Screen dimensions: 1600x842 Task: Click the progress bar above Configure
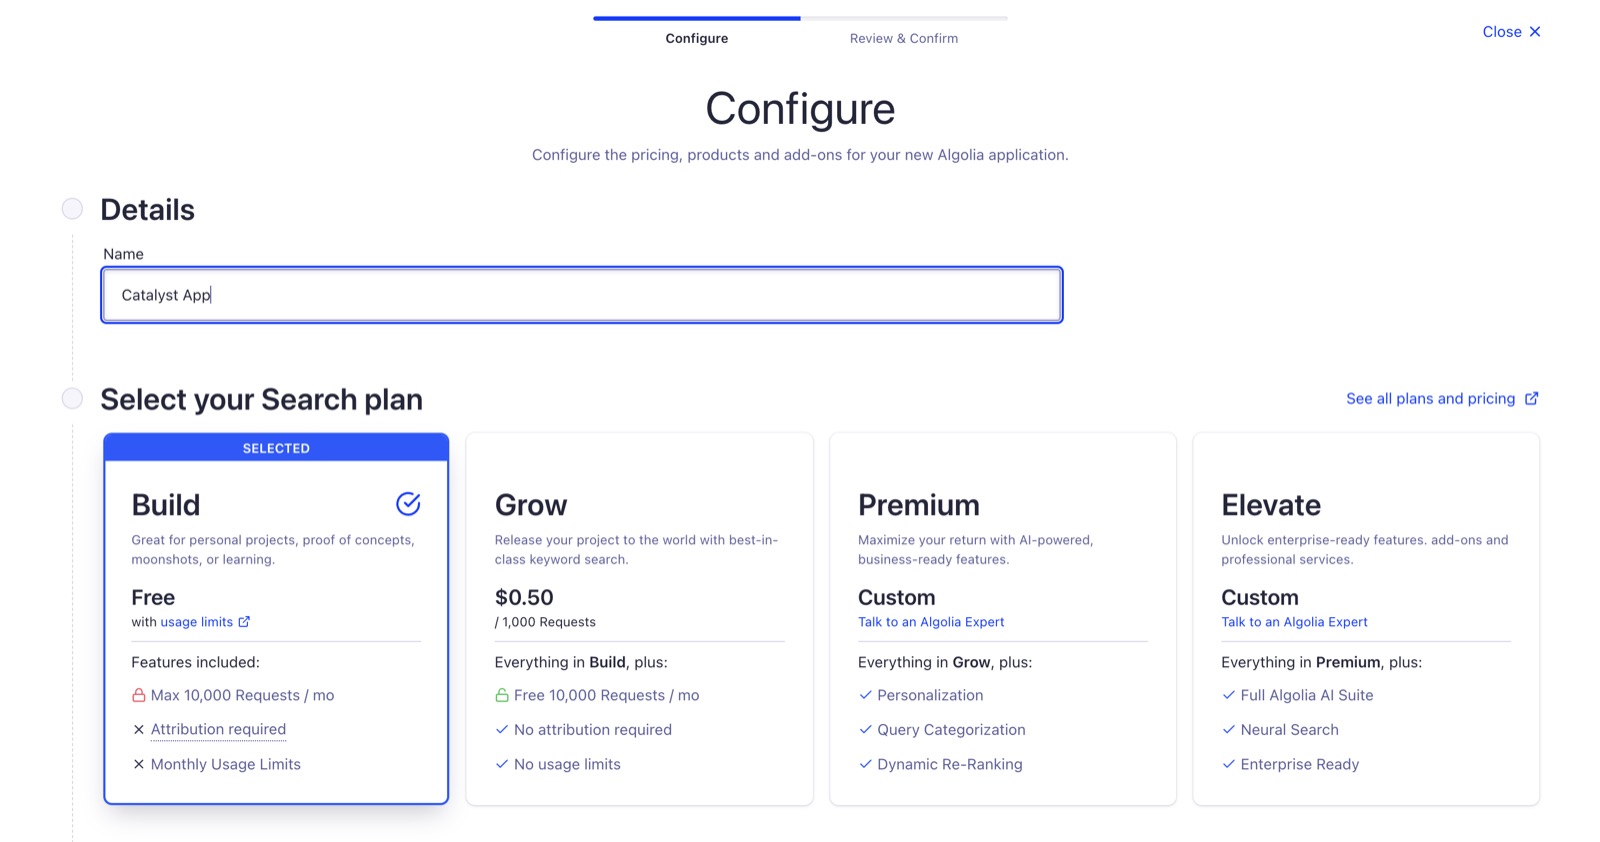click(697, 17)
